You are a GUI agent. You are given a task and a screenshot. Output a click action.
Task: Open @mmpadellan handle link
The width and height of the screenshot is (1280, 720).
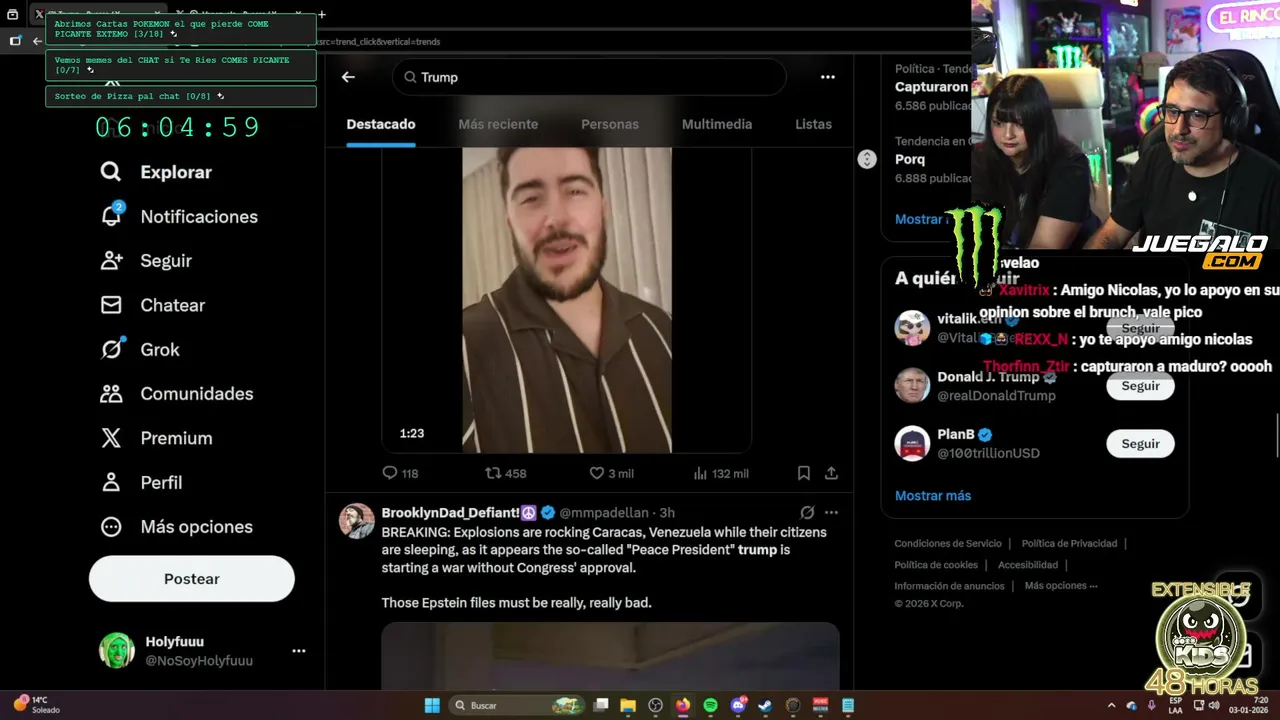[604, 513]
